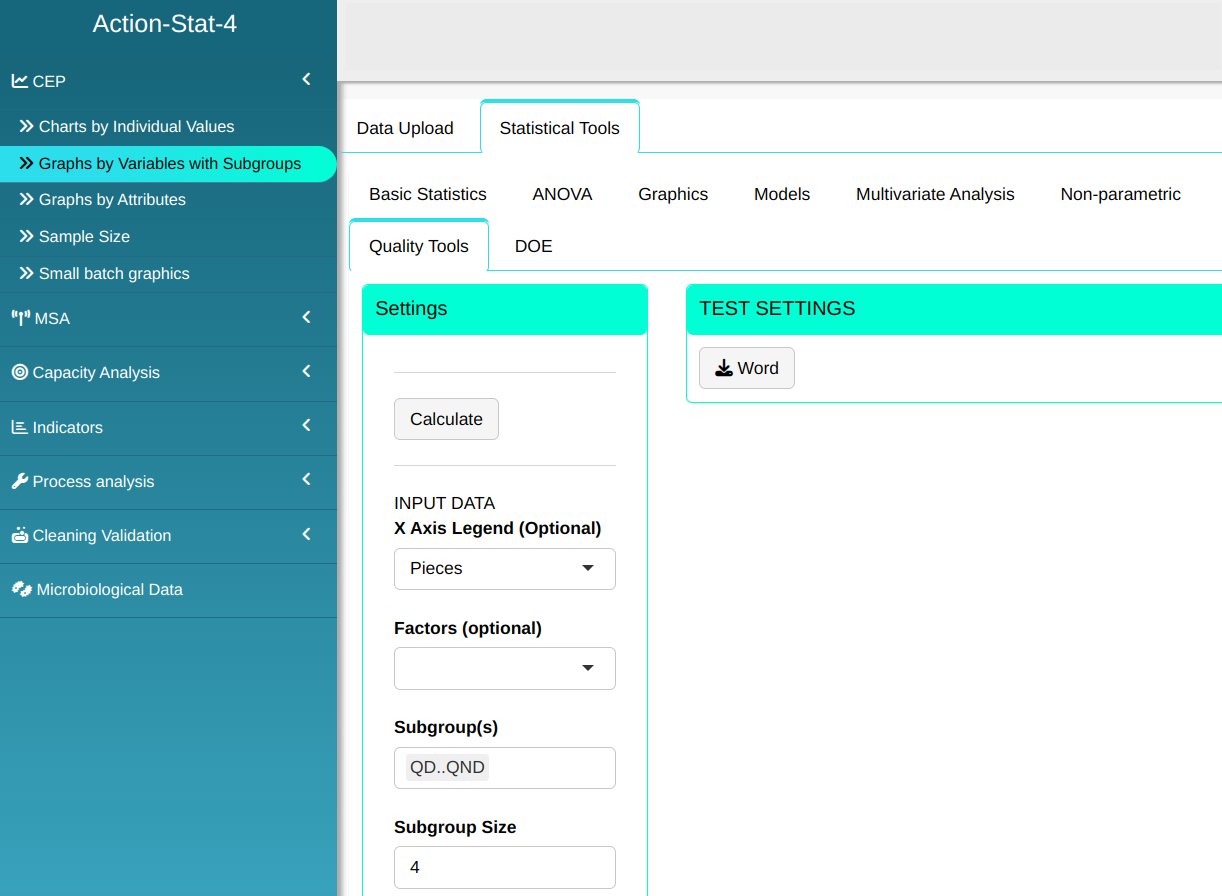Click the Capacity Analysis target icon
This screenshot has height=896, width=1222.
(20, 372)
